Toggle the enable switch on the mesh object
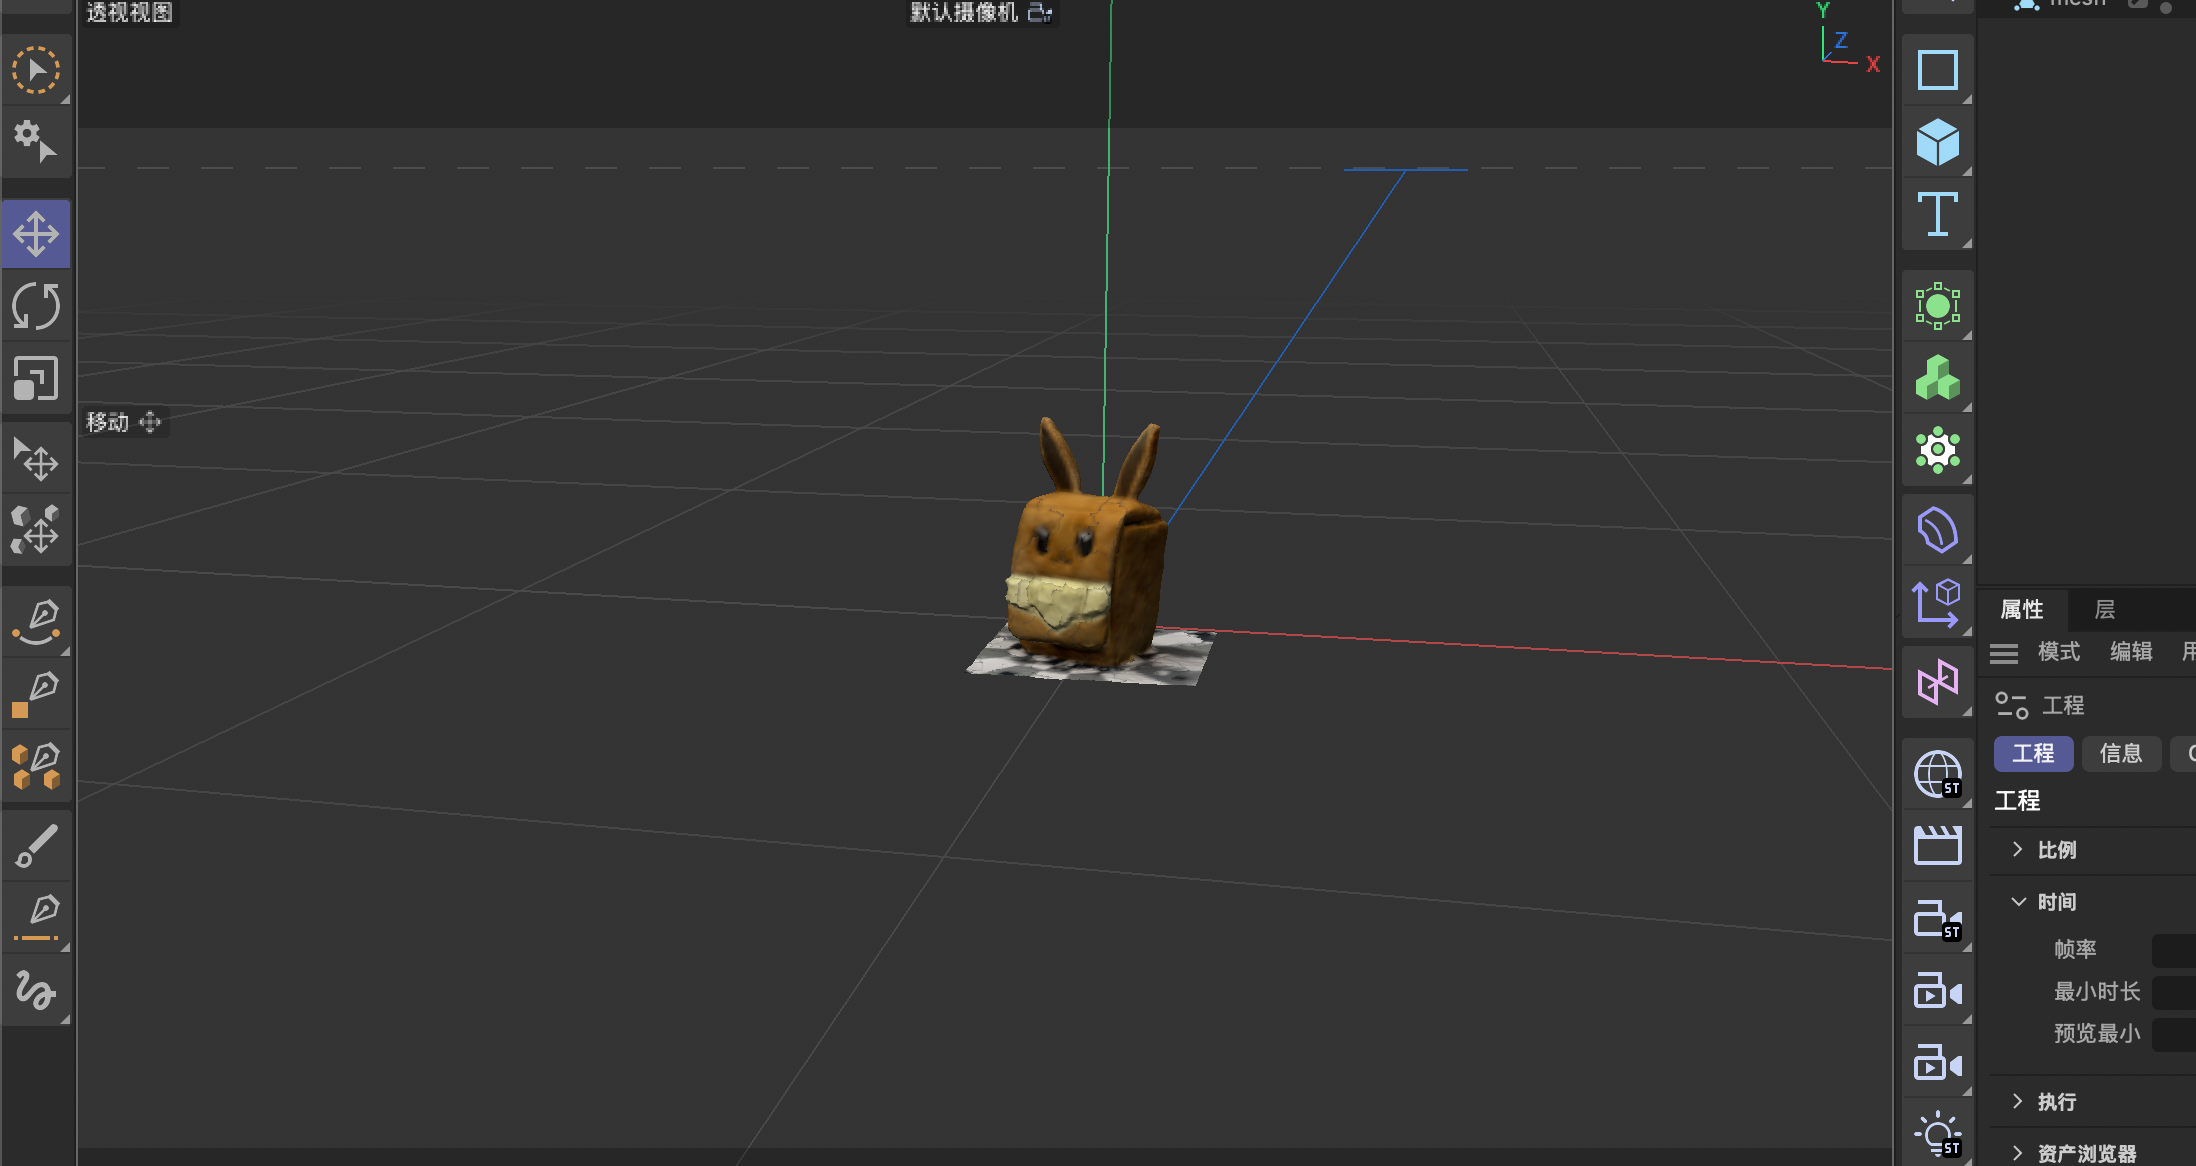The image size is (2196, 1166). tap(2138, 5)
